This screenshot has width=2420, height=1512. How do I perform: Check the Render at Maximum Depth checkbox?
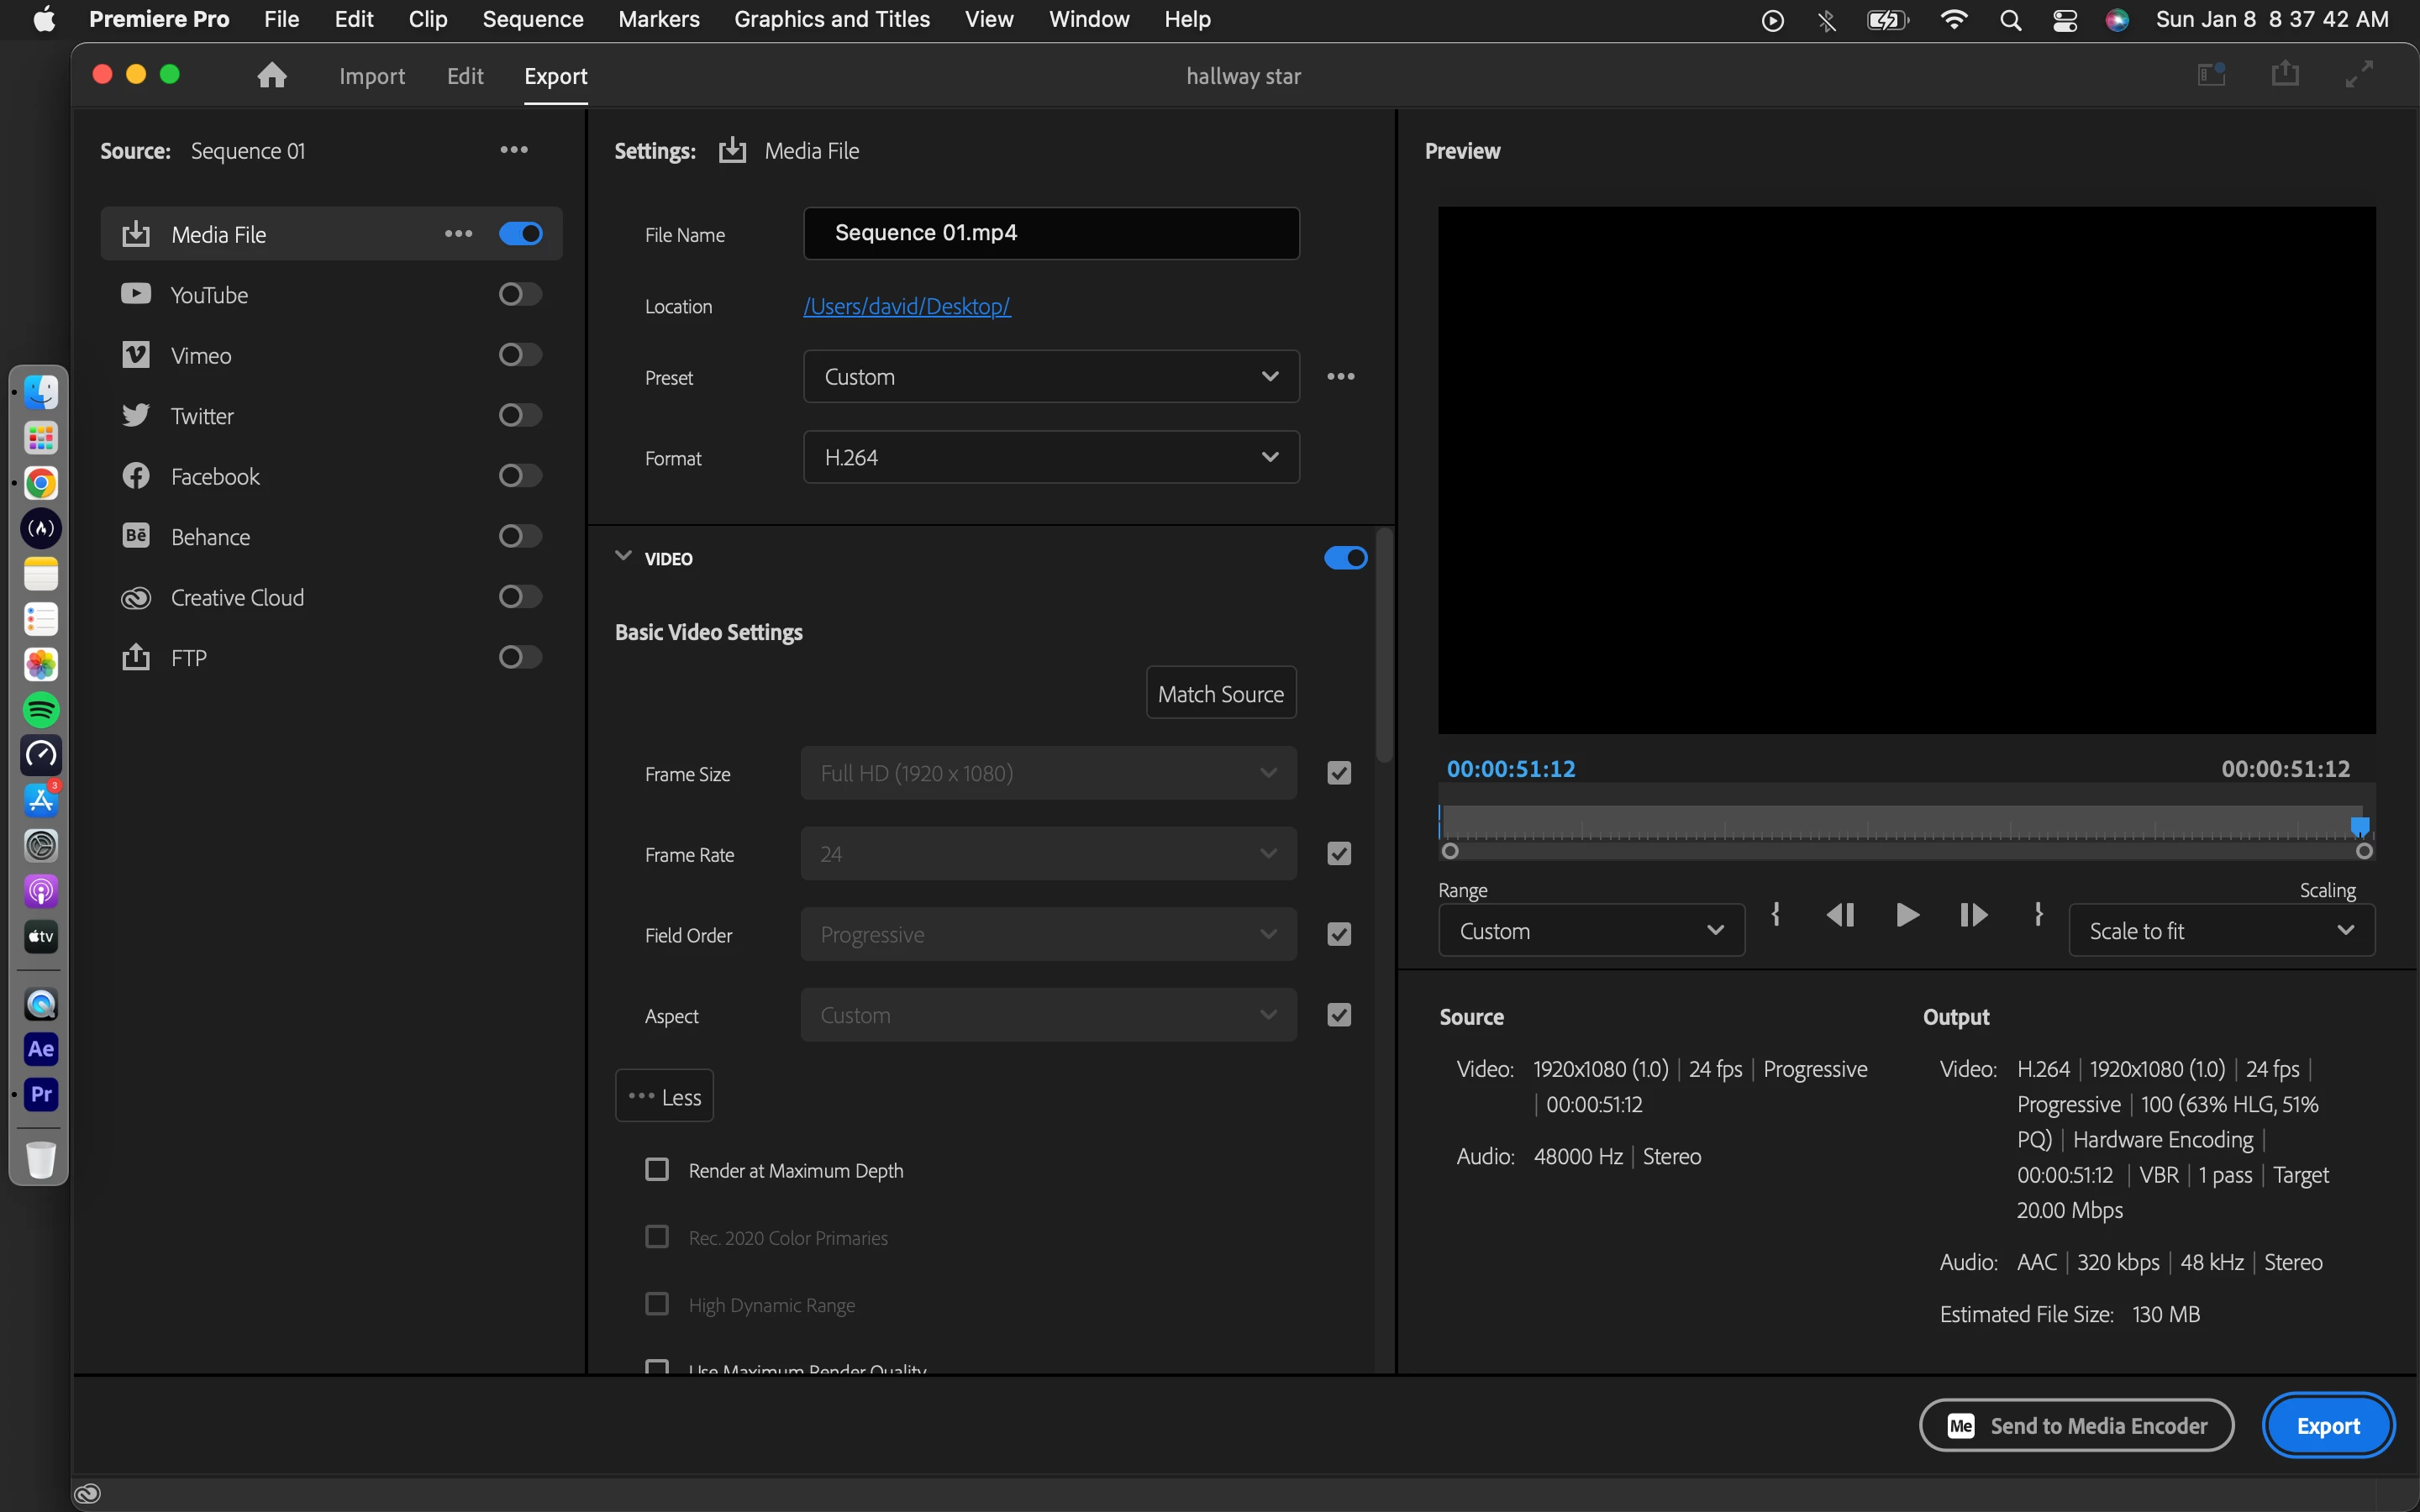coord(657,1169)
